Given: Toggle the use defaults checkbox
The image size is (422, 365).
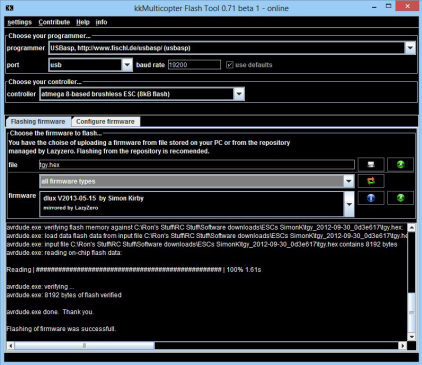Looking at the screenshot, I should pyautogui.click(x=230, y=65).
